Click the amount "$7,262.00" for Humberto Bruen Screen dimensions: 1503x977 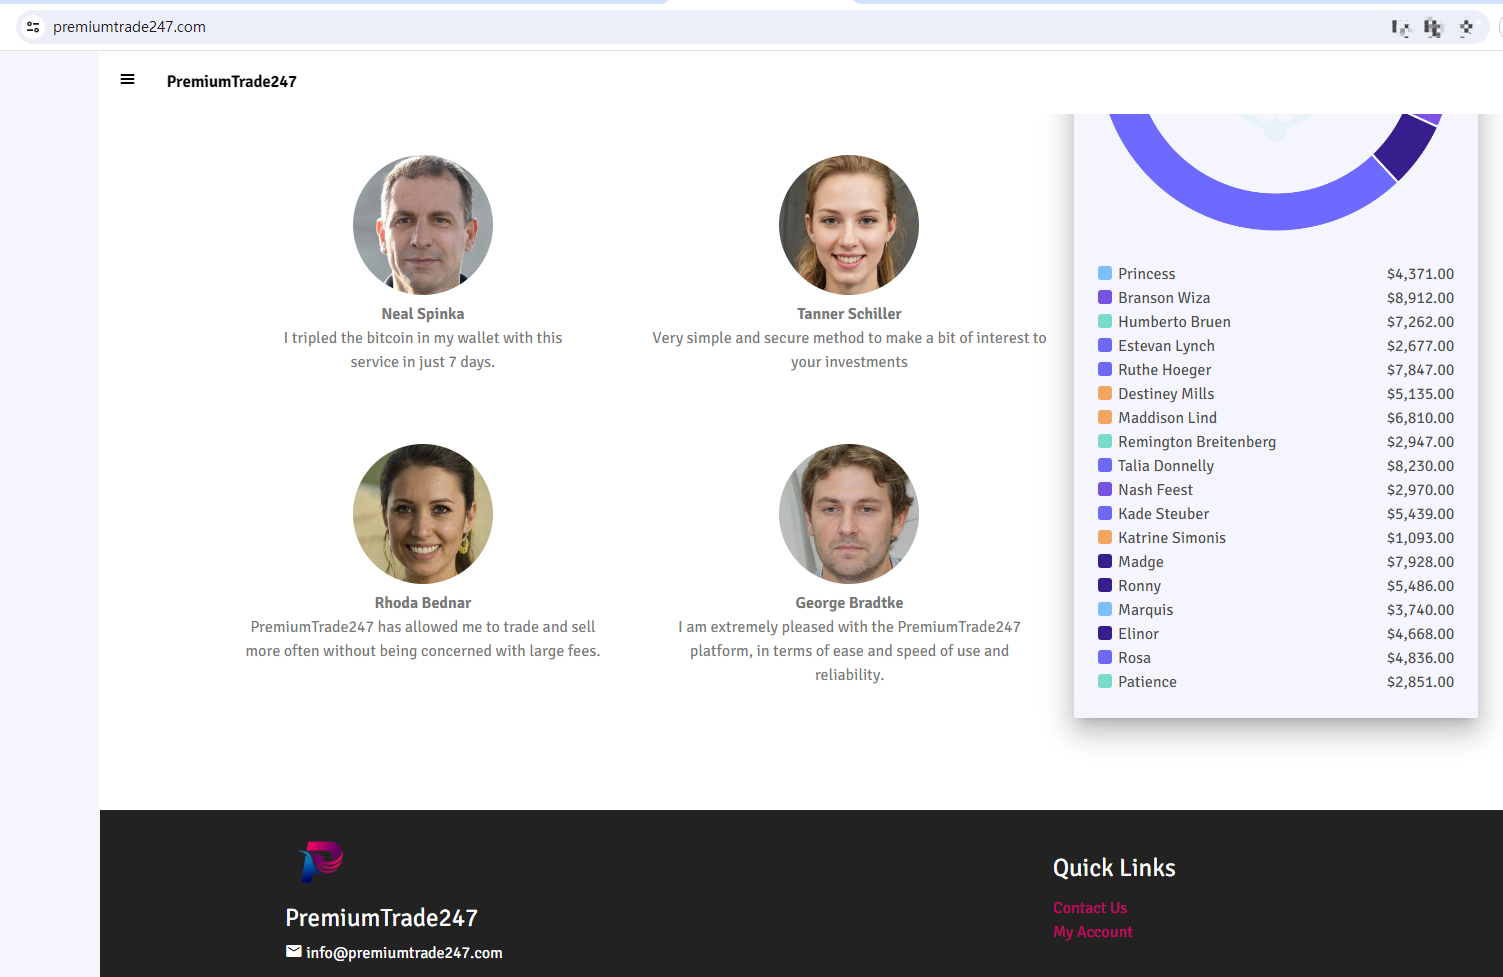click(x=1420, y=322)
